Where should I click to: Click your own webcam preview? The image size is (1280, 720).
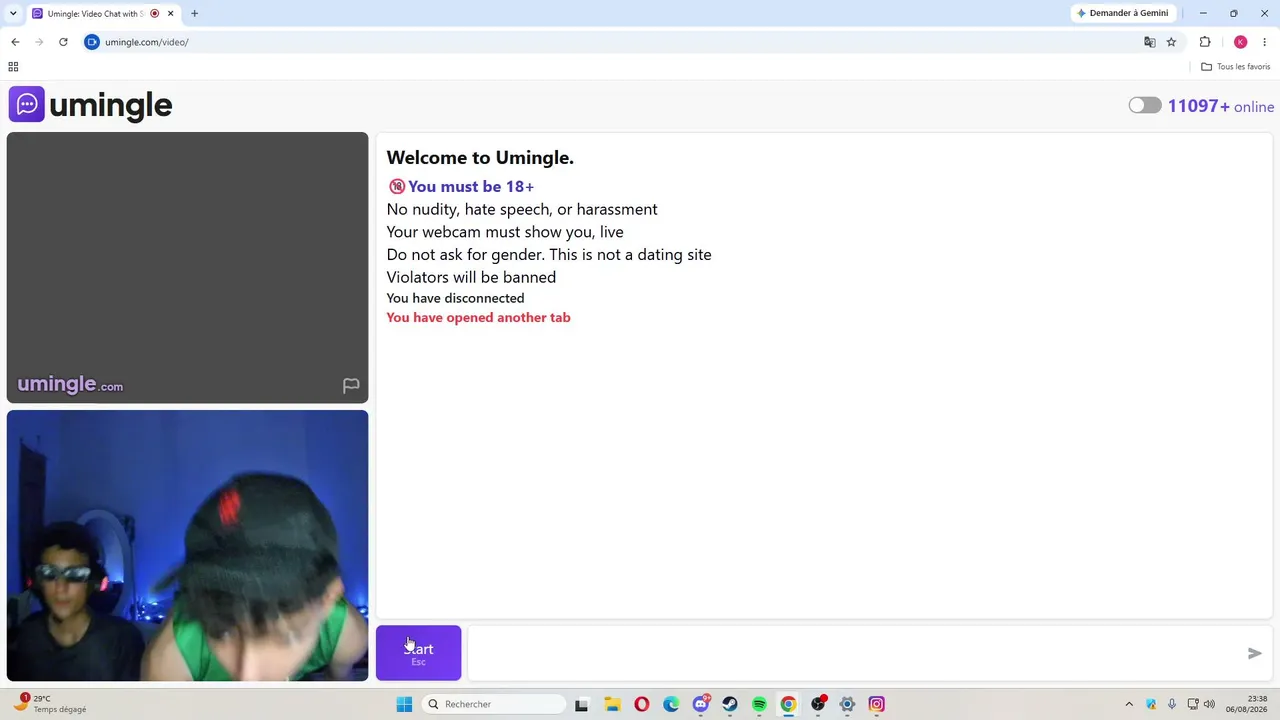tap(188, 546)
